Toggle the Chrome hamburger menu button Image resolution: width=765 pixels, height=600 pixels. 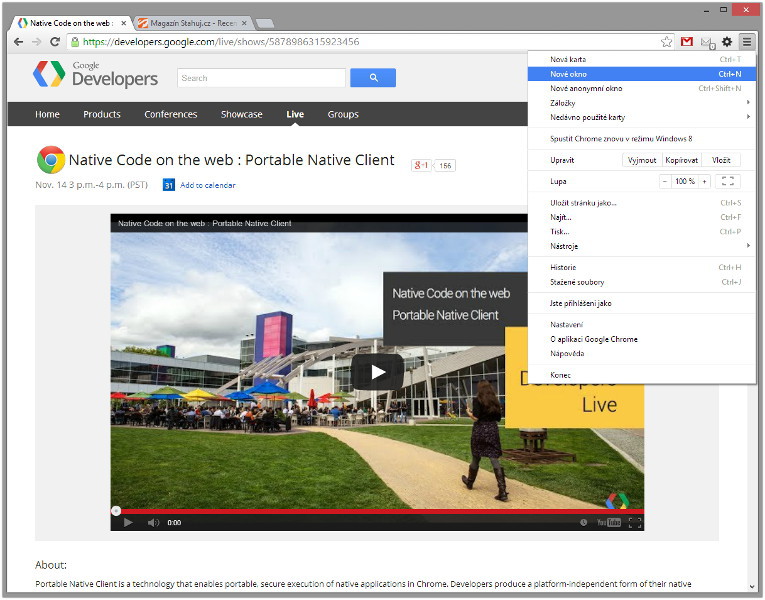(x=747, y=42)
